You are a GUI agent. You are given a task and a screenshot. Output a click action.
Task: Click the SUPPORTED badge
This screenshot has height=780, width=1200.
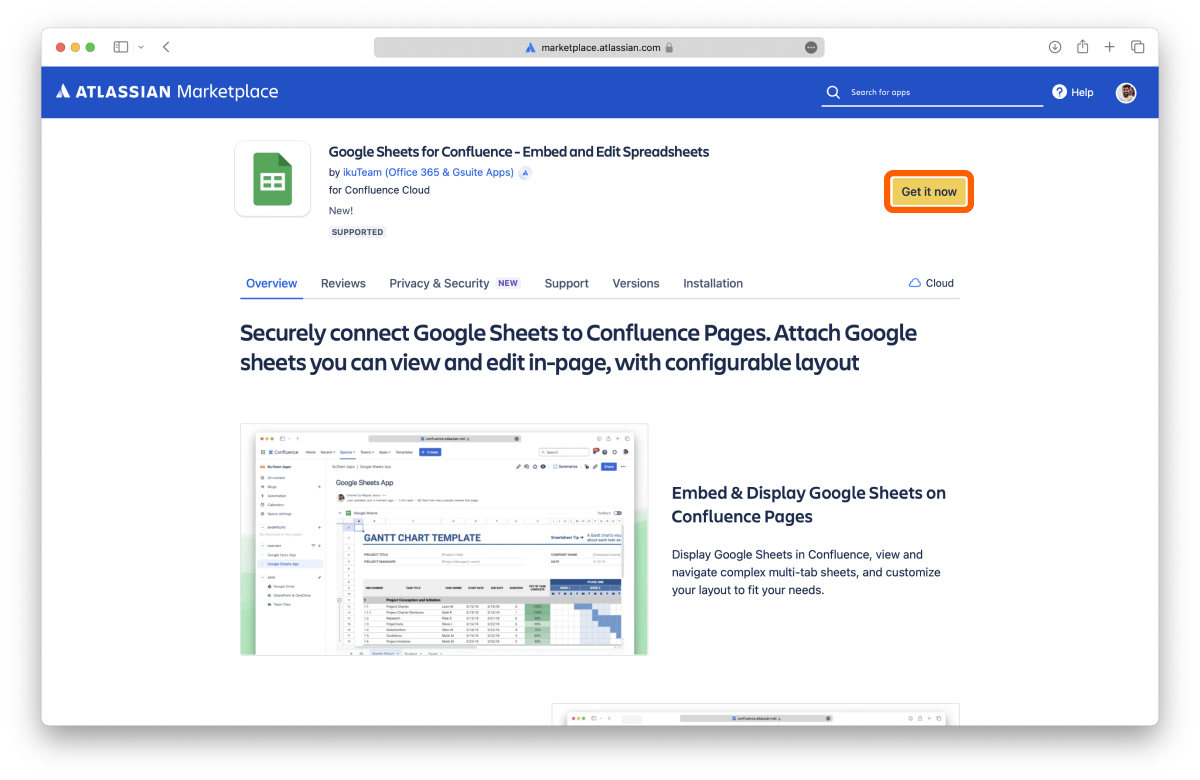(x=357, y=232)
